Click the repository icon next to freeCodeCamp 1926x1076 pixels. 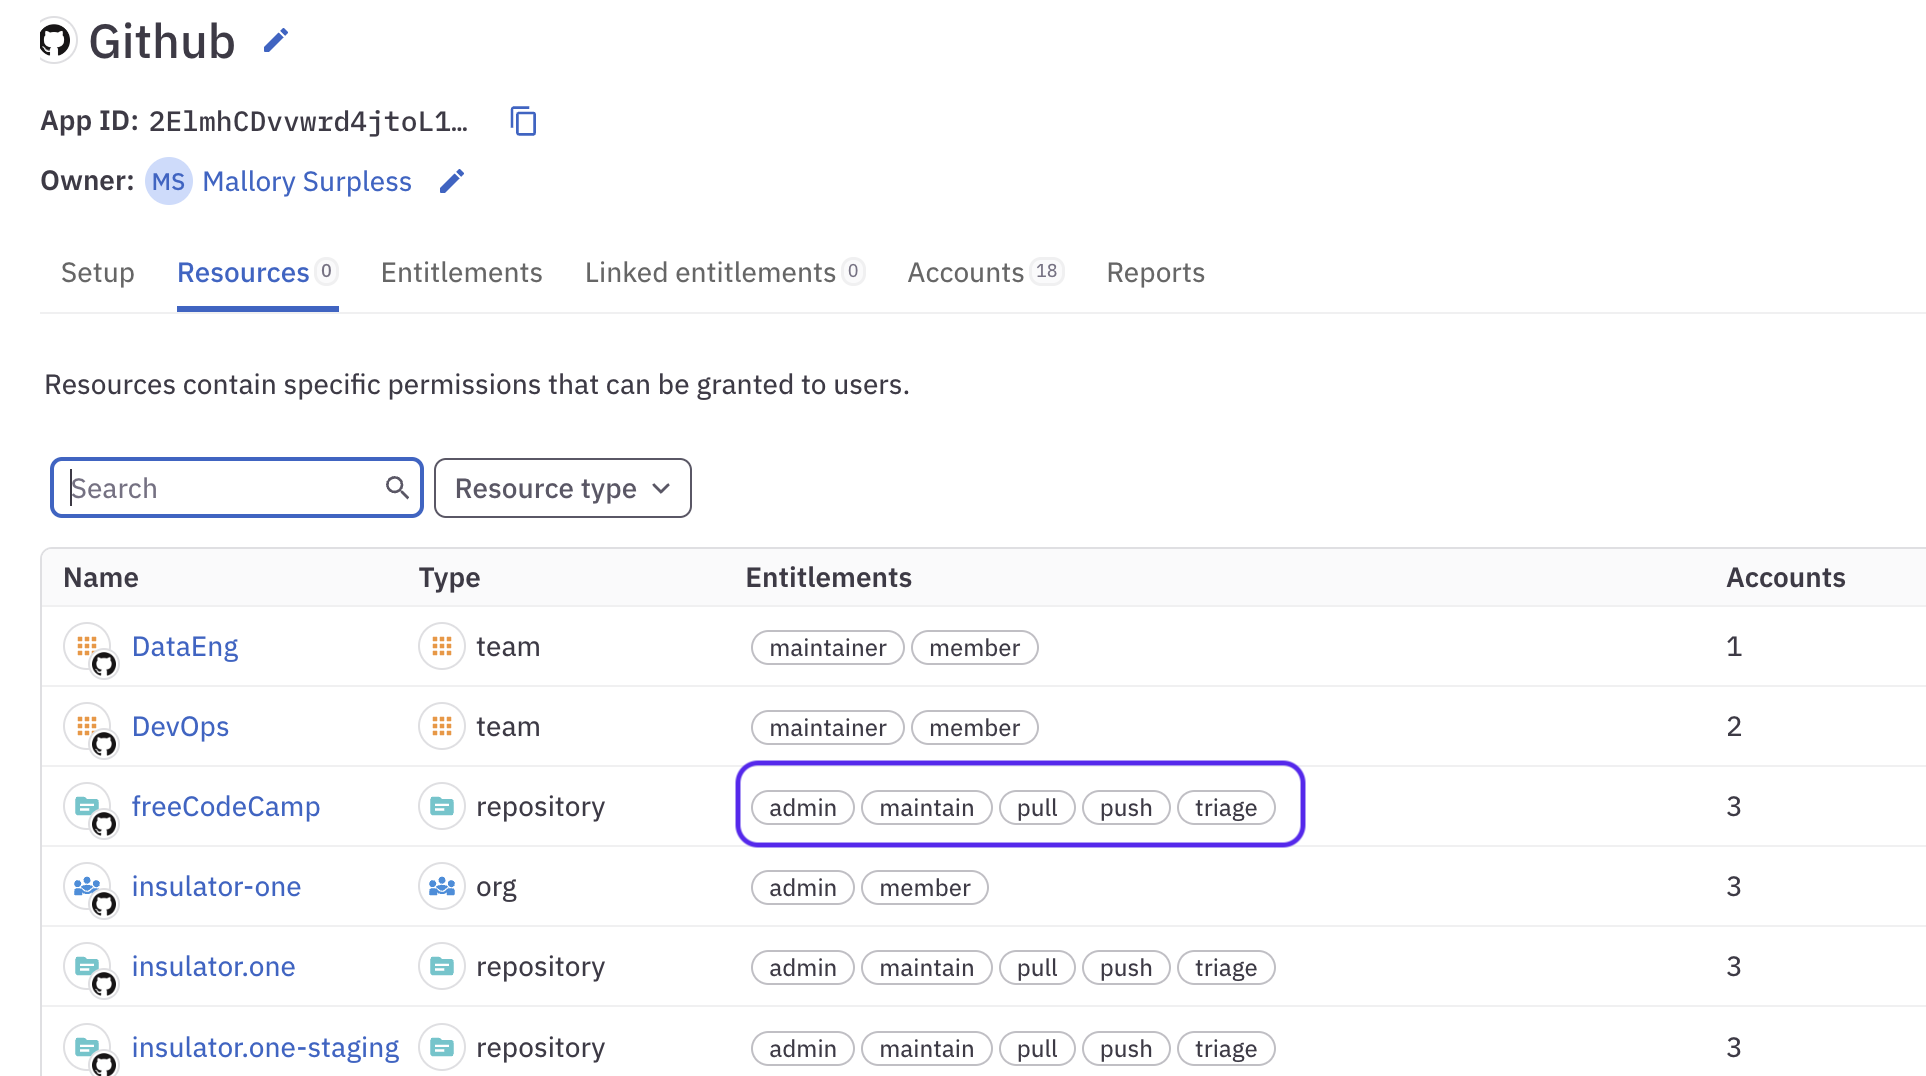click(x=441, y=805)
